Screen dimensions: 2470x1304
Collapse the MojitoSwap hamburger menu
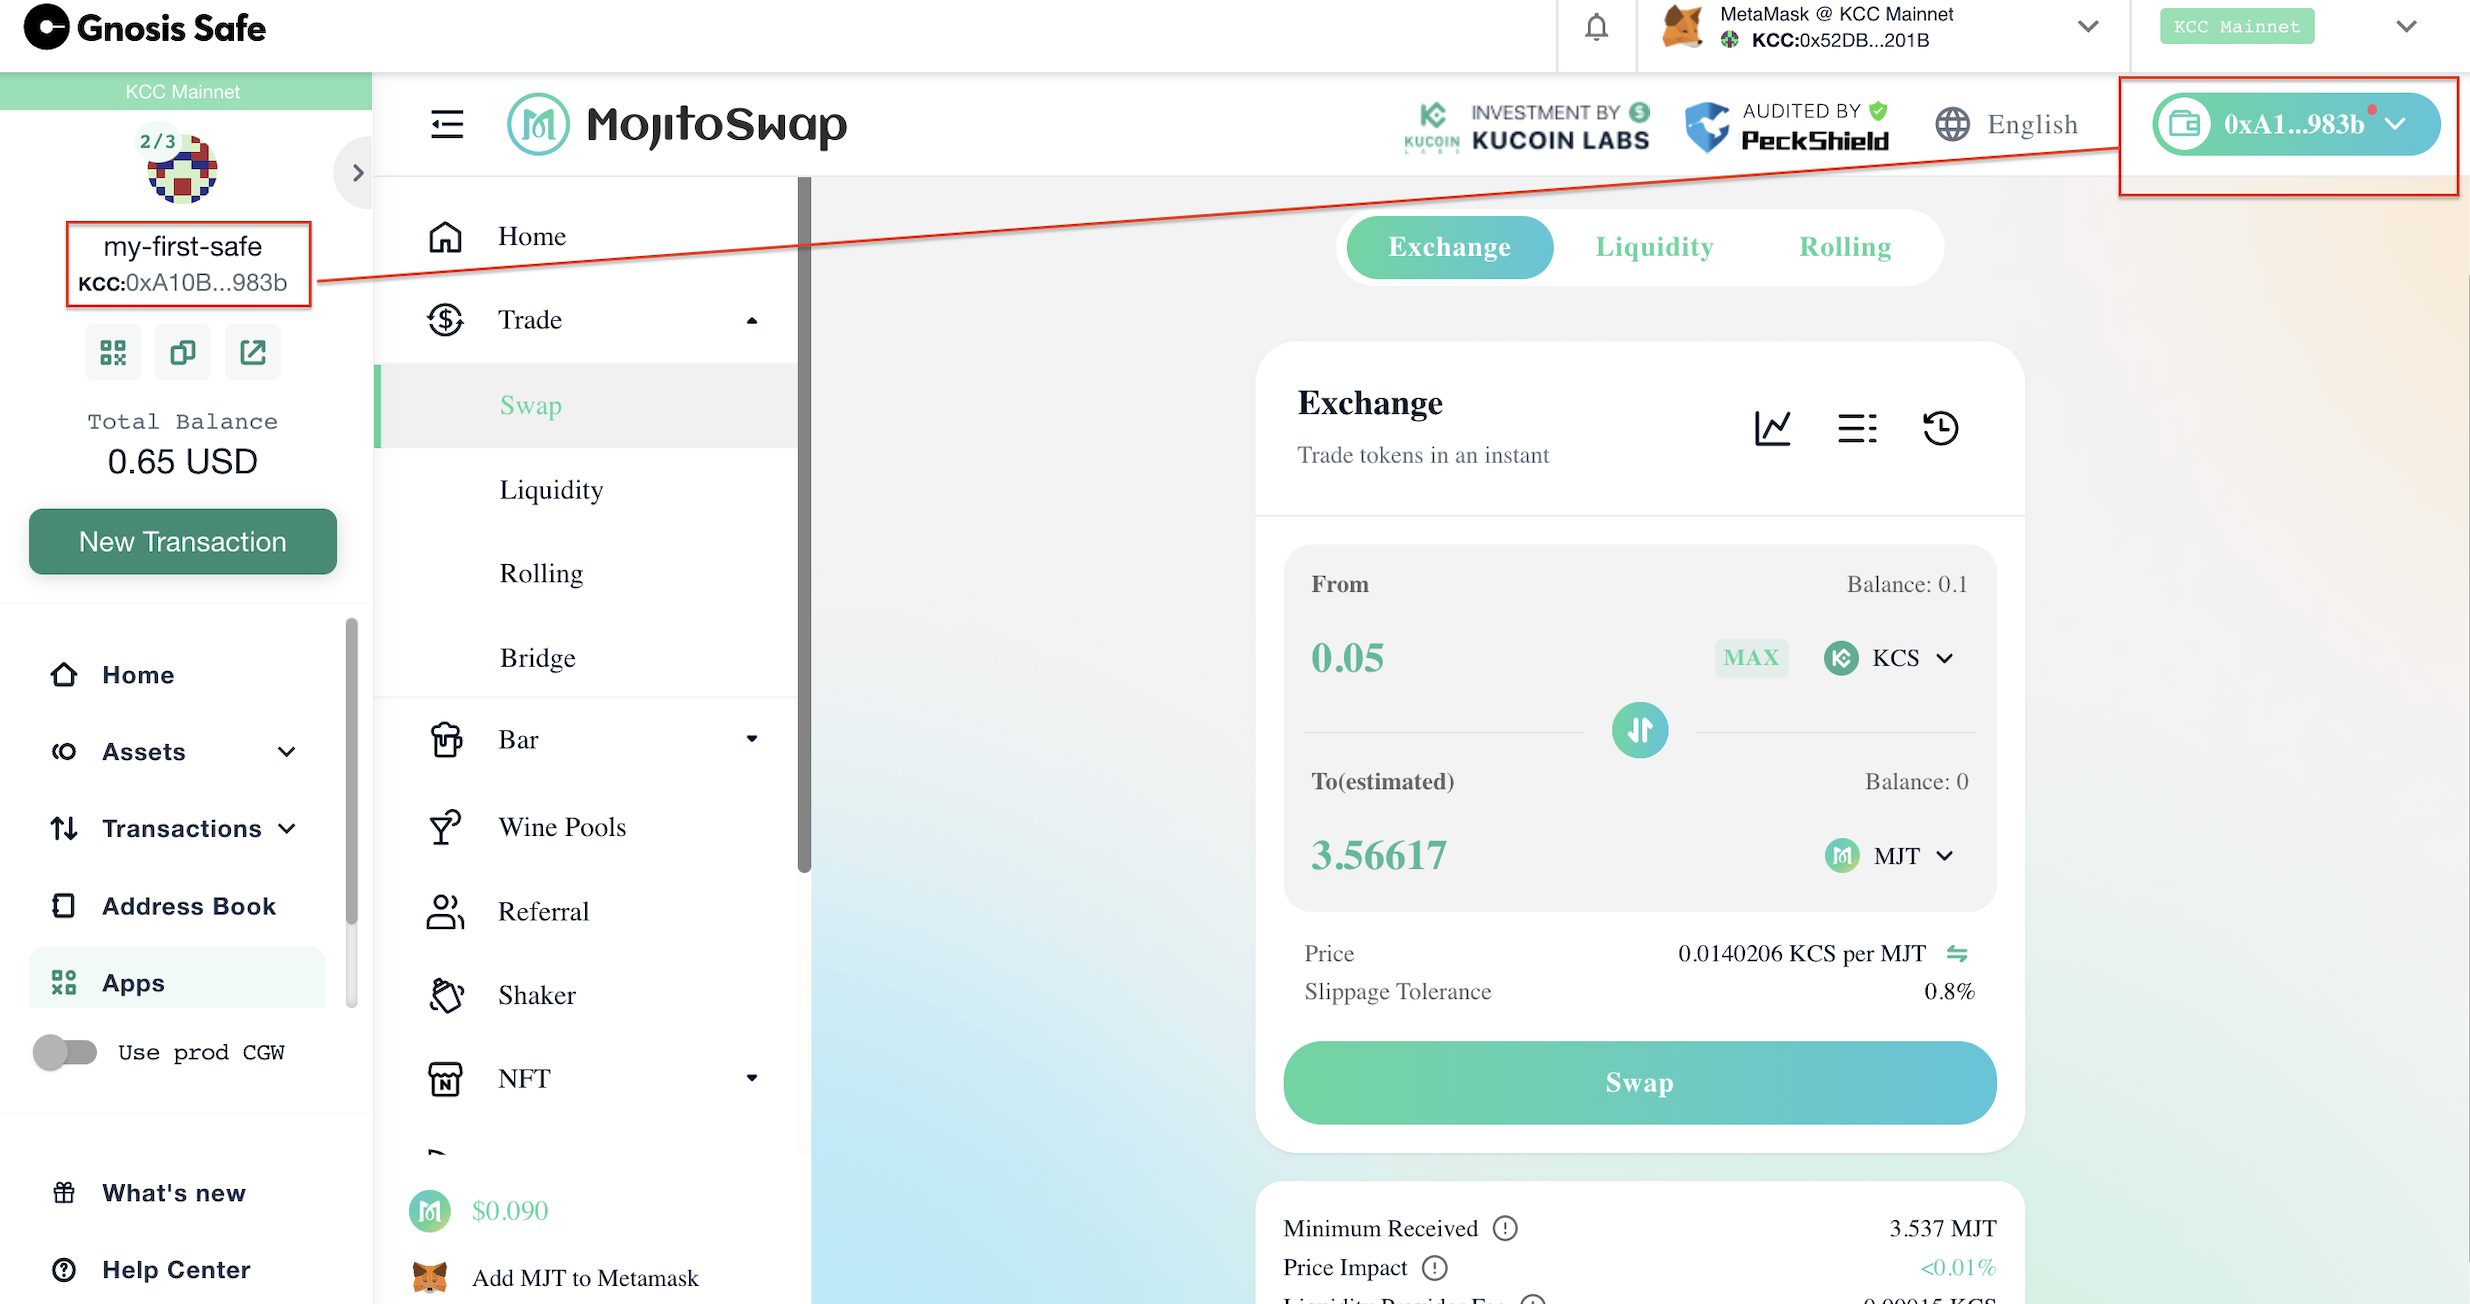click(447, 124)
